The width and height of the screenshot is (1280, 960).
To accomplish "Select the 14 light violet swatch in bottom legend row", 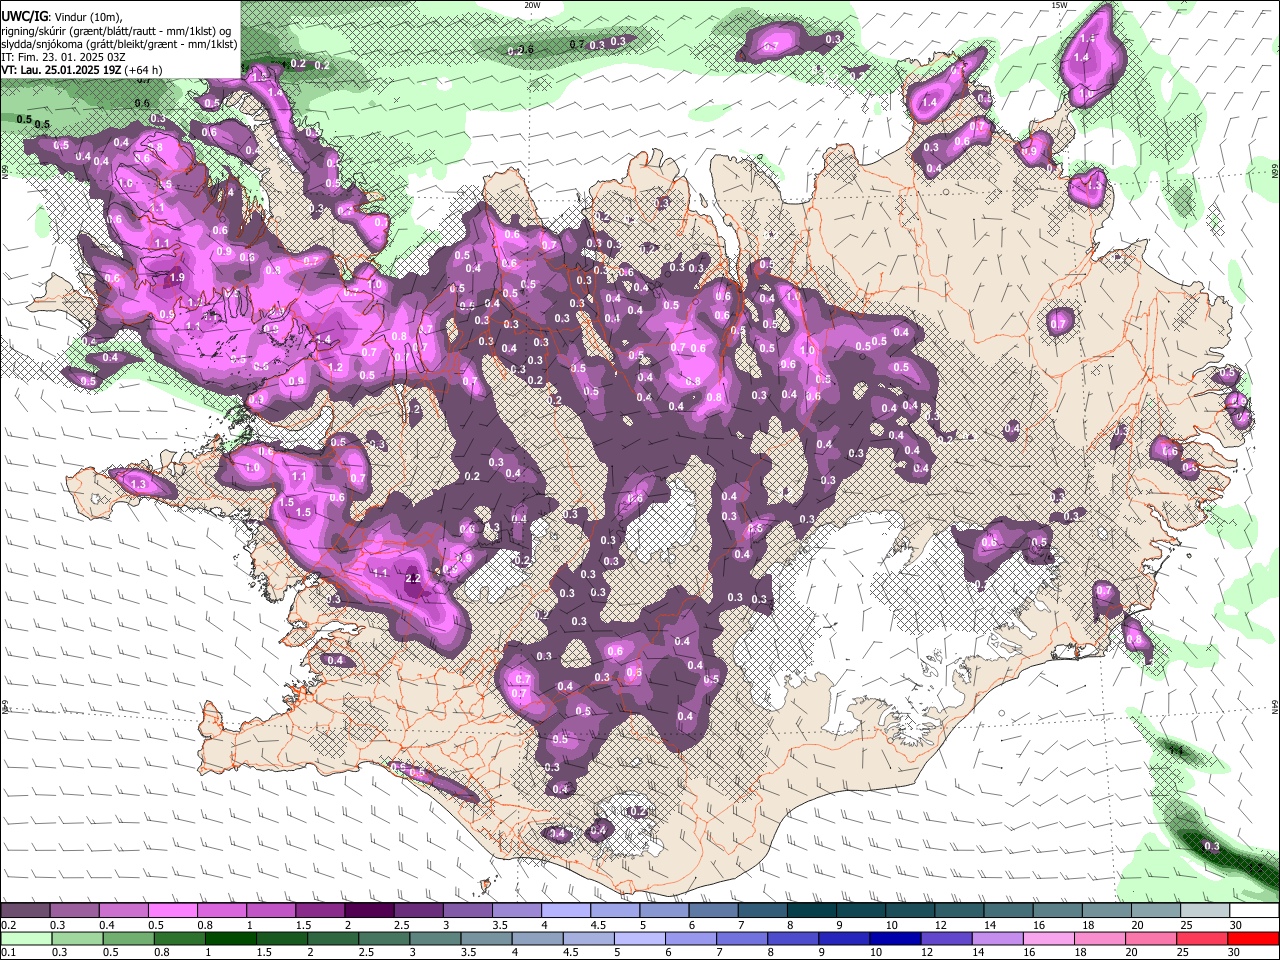I will [x=997, y=938].
